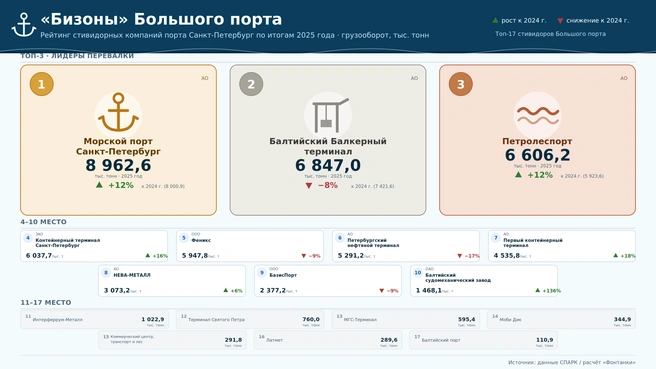Click the green growth triangle in the legend
The width and height of the screenshot is (656, 369).
(495, 20)
